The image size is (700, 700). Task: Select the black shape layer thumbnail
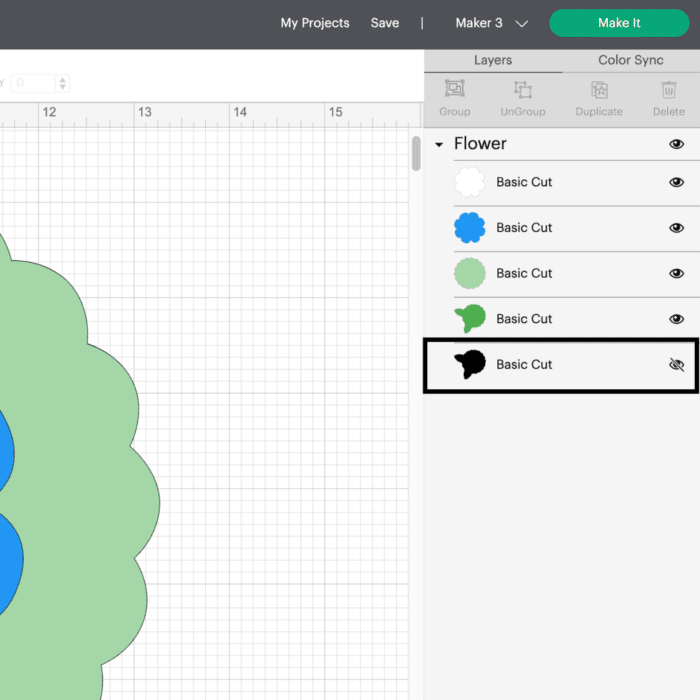click(470, 364)
